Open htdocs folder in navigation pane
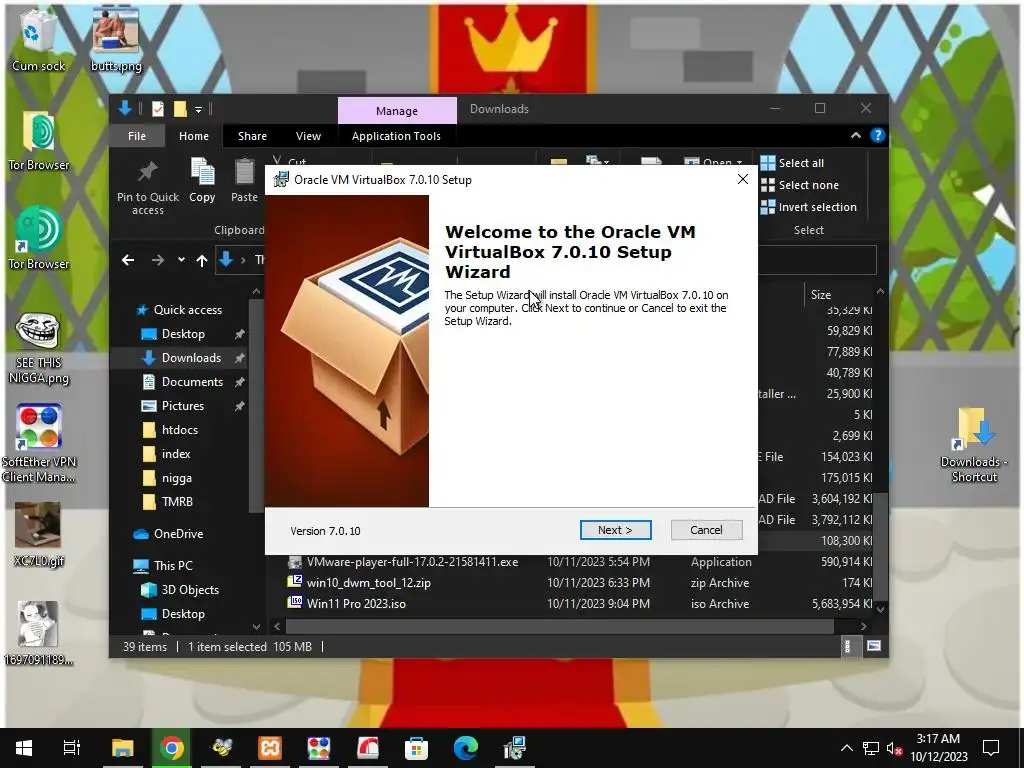Viewport: 1024px width, 768px height. 179,430
